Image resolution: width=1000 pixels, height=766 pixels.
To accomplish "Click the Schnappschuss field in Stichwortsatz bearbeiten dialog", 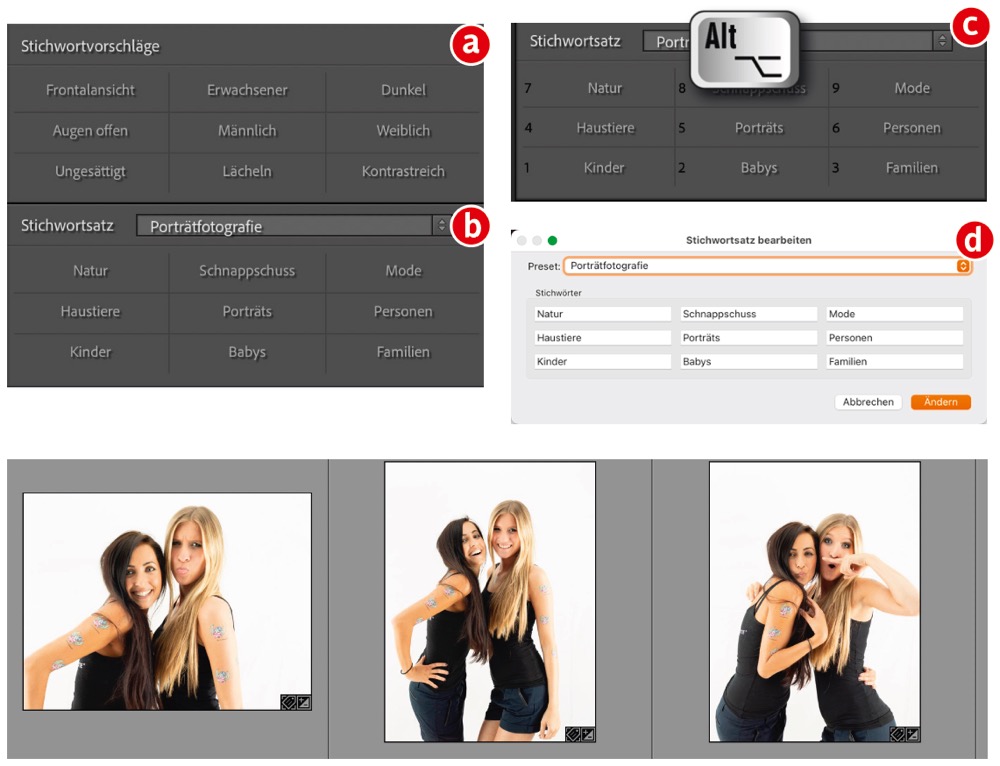I will [x=749, y=314].
